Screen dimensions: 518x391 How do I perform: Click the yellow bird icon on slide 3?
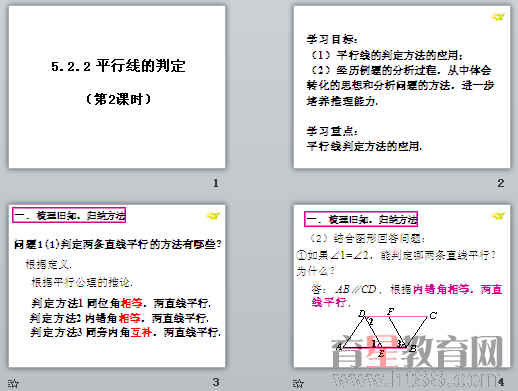coord(213,216)
